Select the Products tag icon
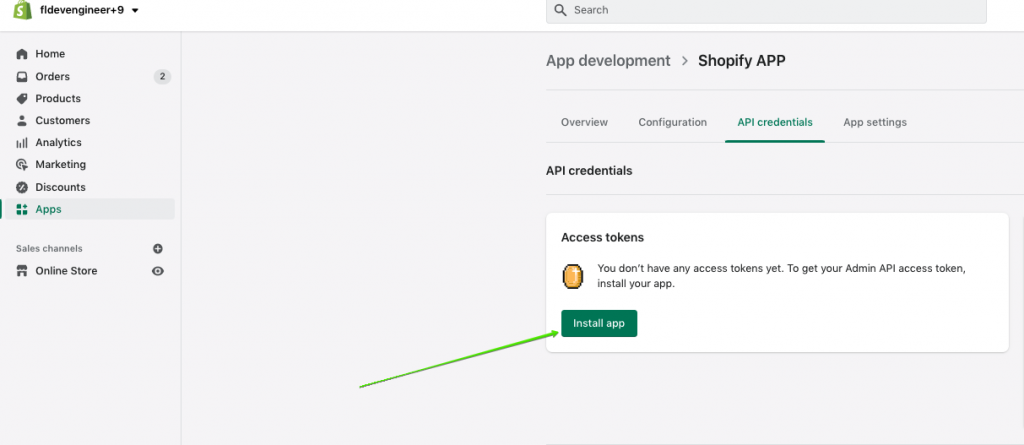Screen dimensions: 1024x445 (x=22, y=99)
